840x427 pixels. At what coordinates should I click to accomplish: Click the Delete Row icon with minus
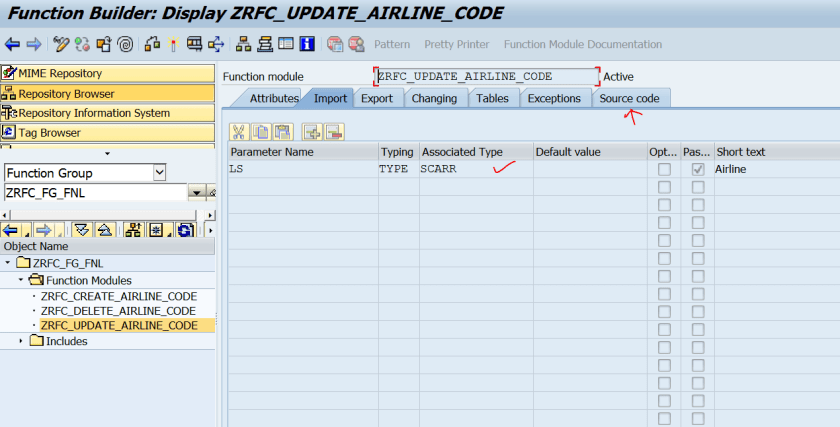(x=334, y=132)
